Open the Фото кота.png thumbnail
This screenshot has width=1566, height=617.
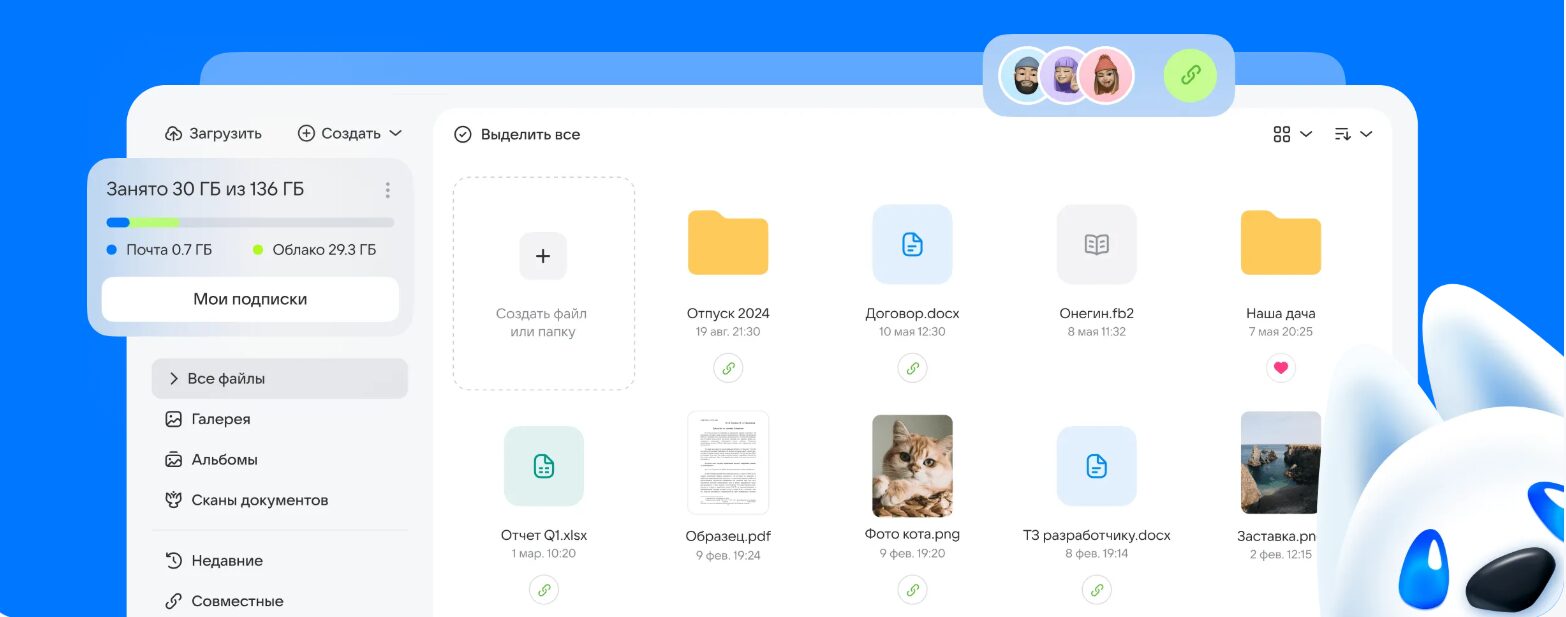point(912,465)
